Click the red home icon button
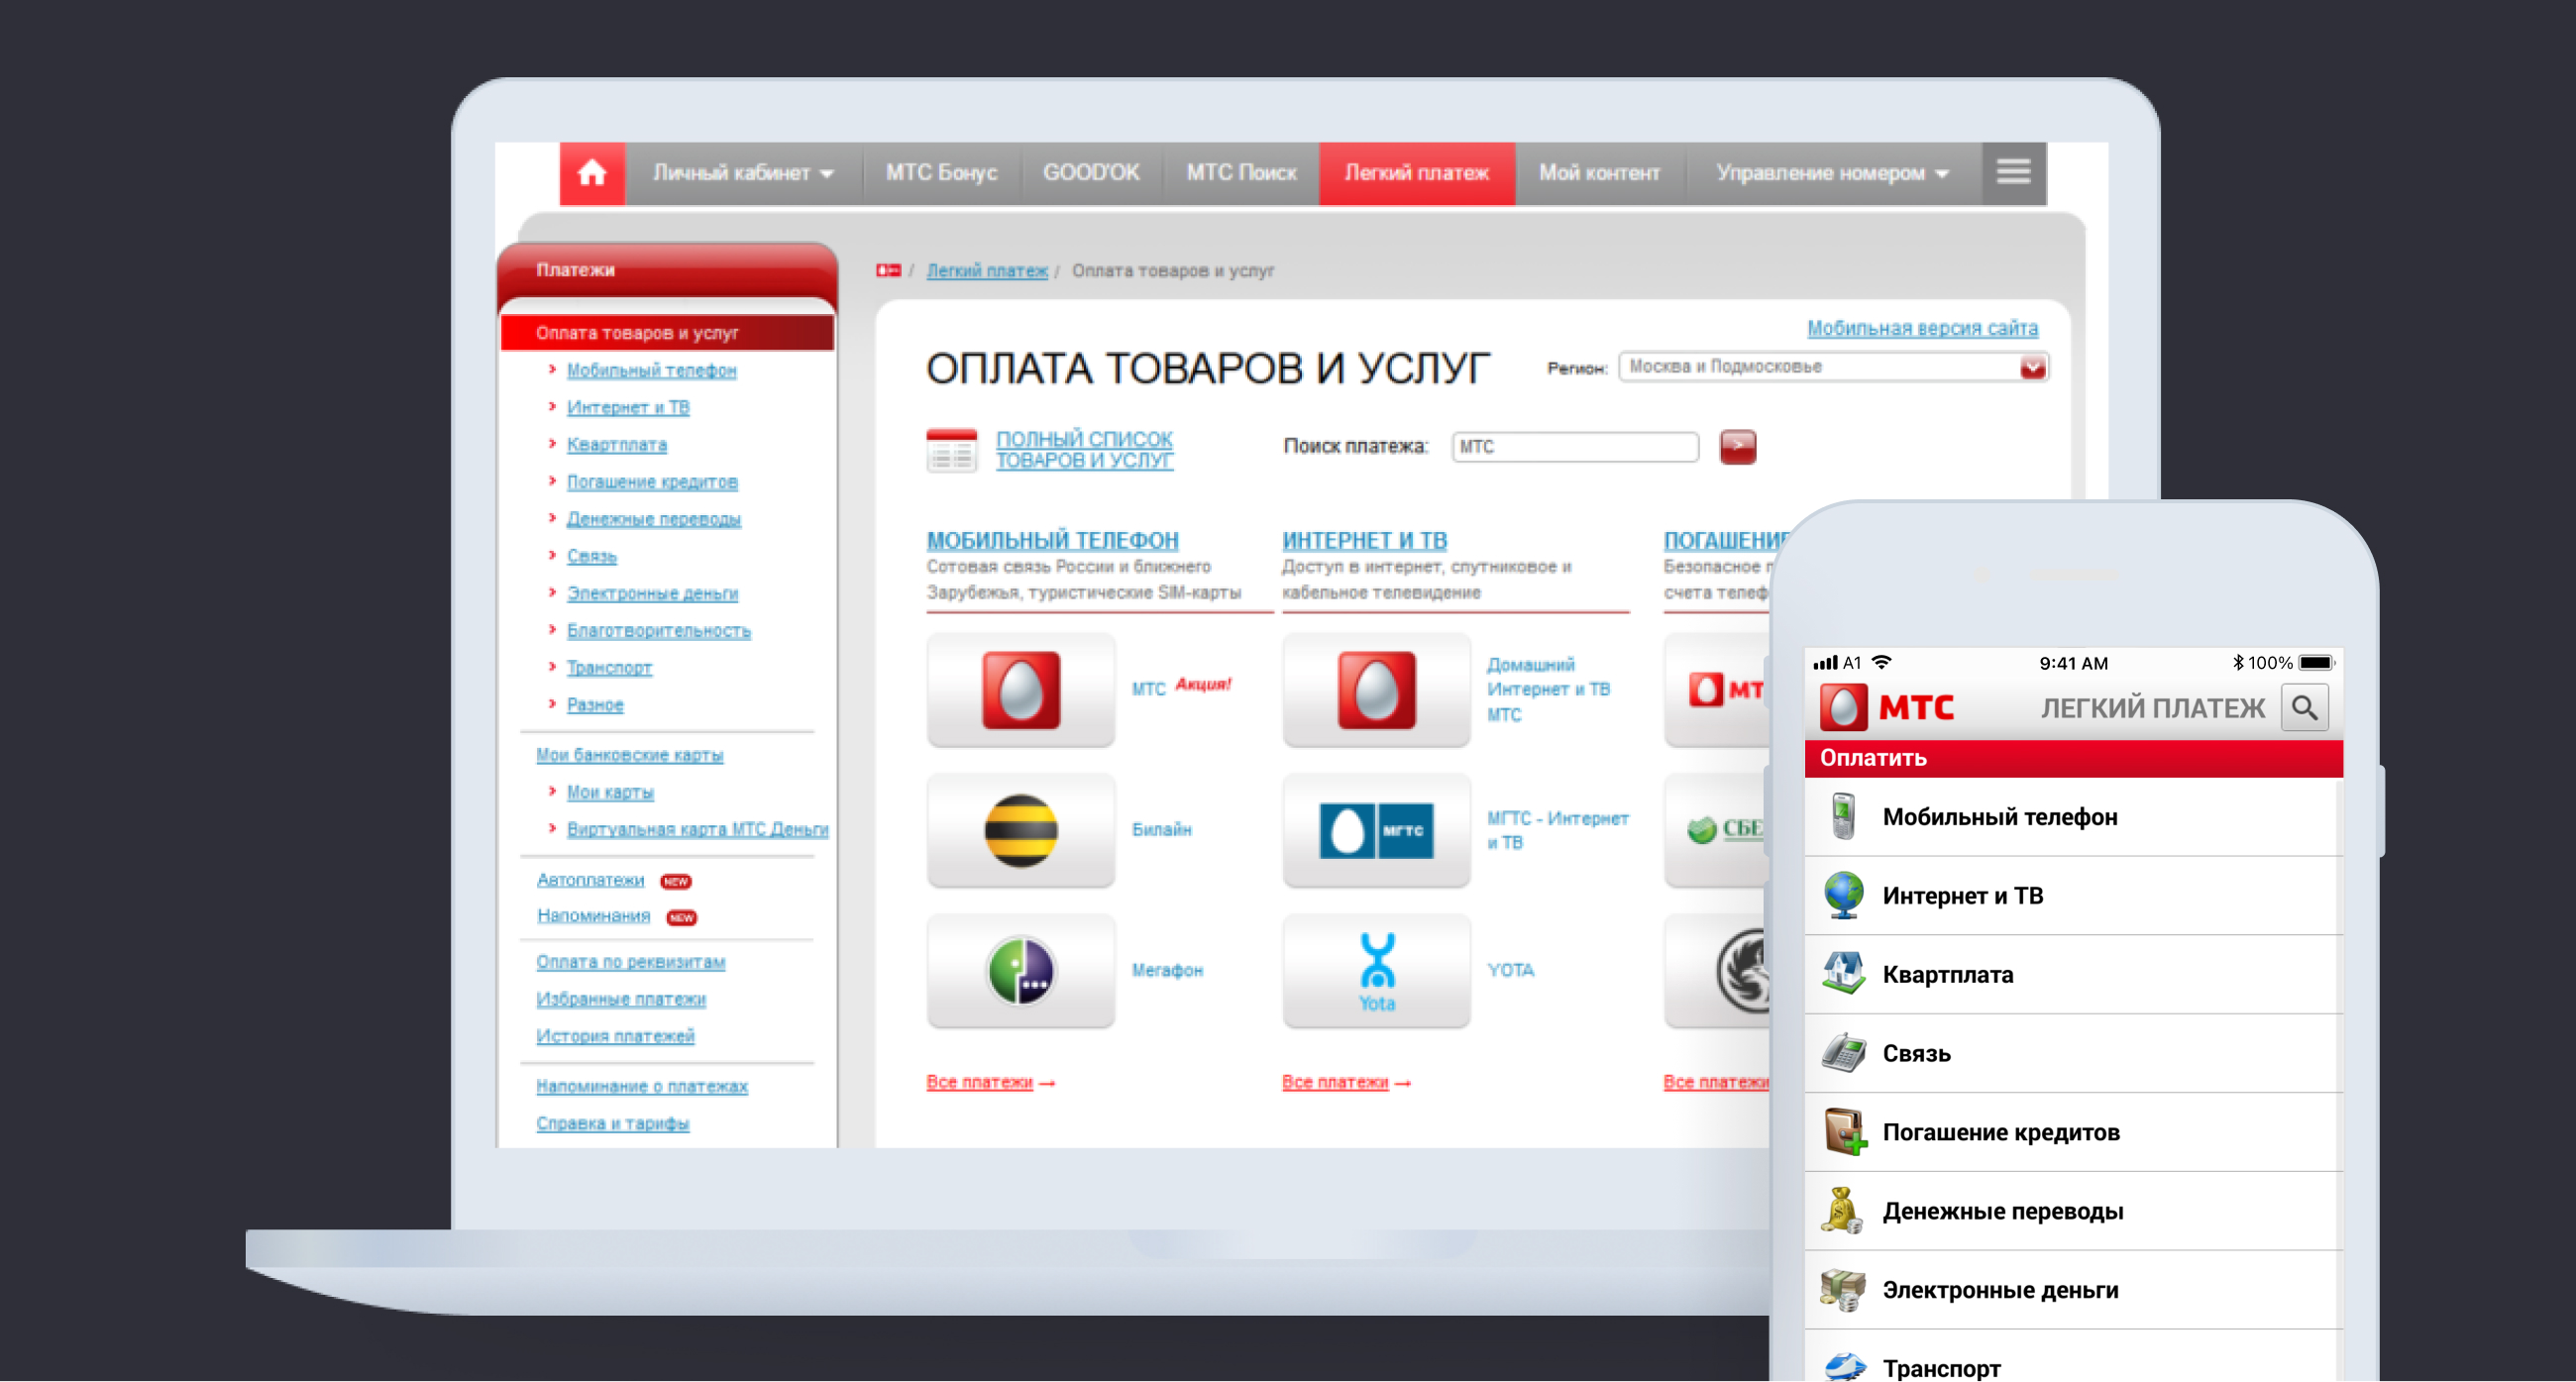 592,173
